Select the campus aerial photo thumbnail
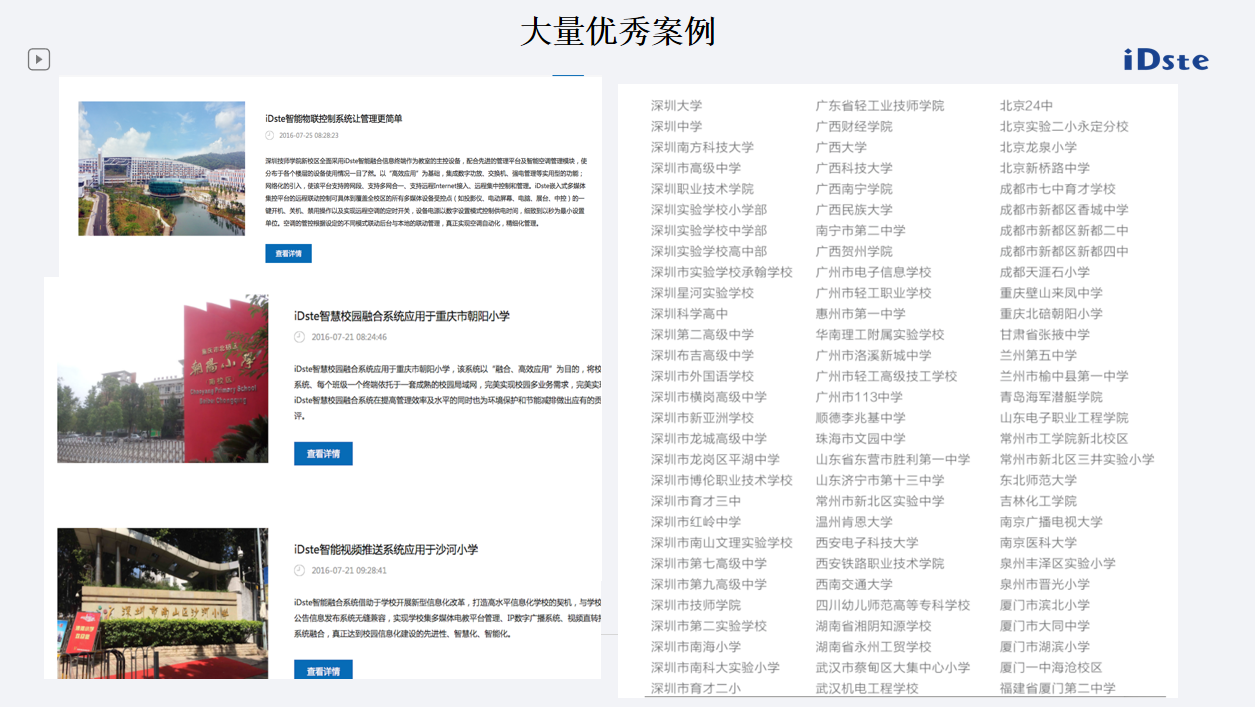 [x=162, y=168]
